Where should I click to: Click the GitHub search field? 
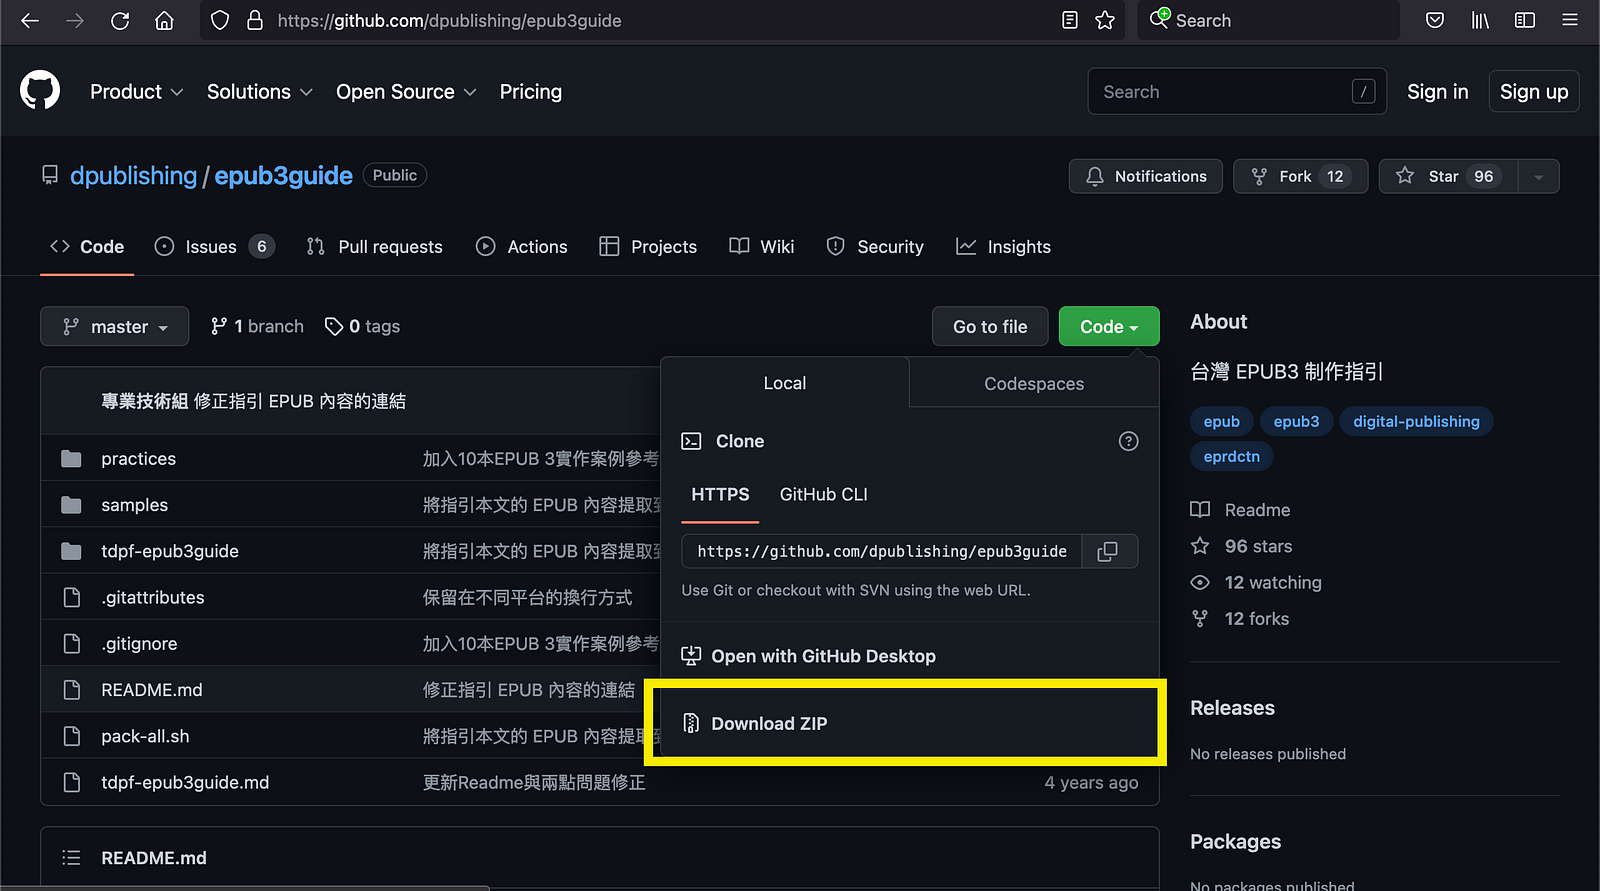[1237, 91]
